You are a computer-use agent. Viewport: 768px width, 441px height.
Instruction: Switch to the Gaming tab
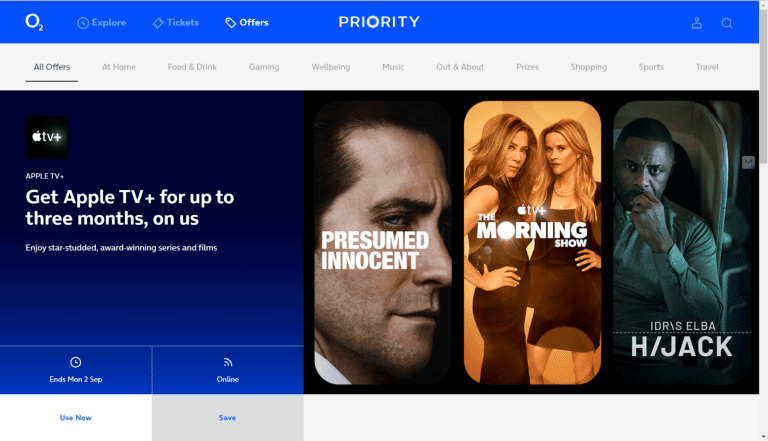[264, 67]
